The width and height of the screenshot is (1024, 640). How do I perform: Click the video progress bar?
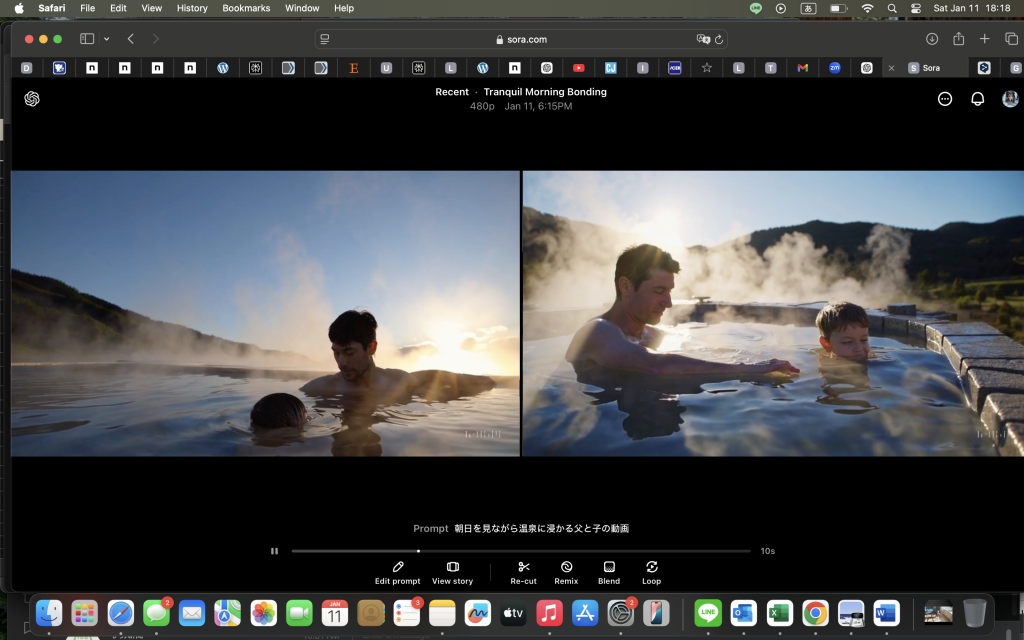pos(520,551)
